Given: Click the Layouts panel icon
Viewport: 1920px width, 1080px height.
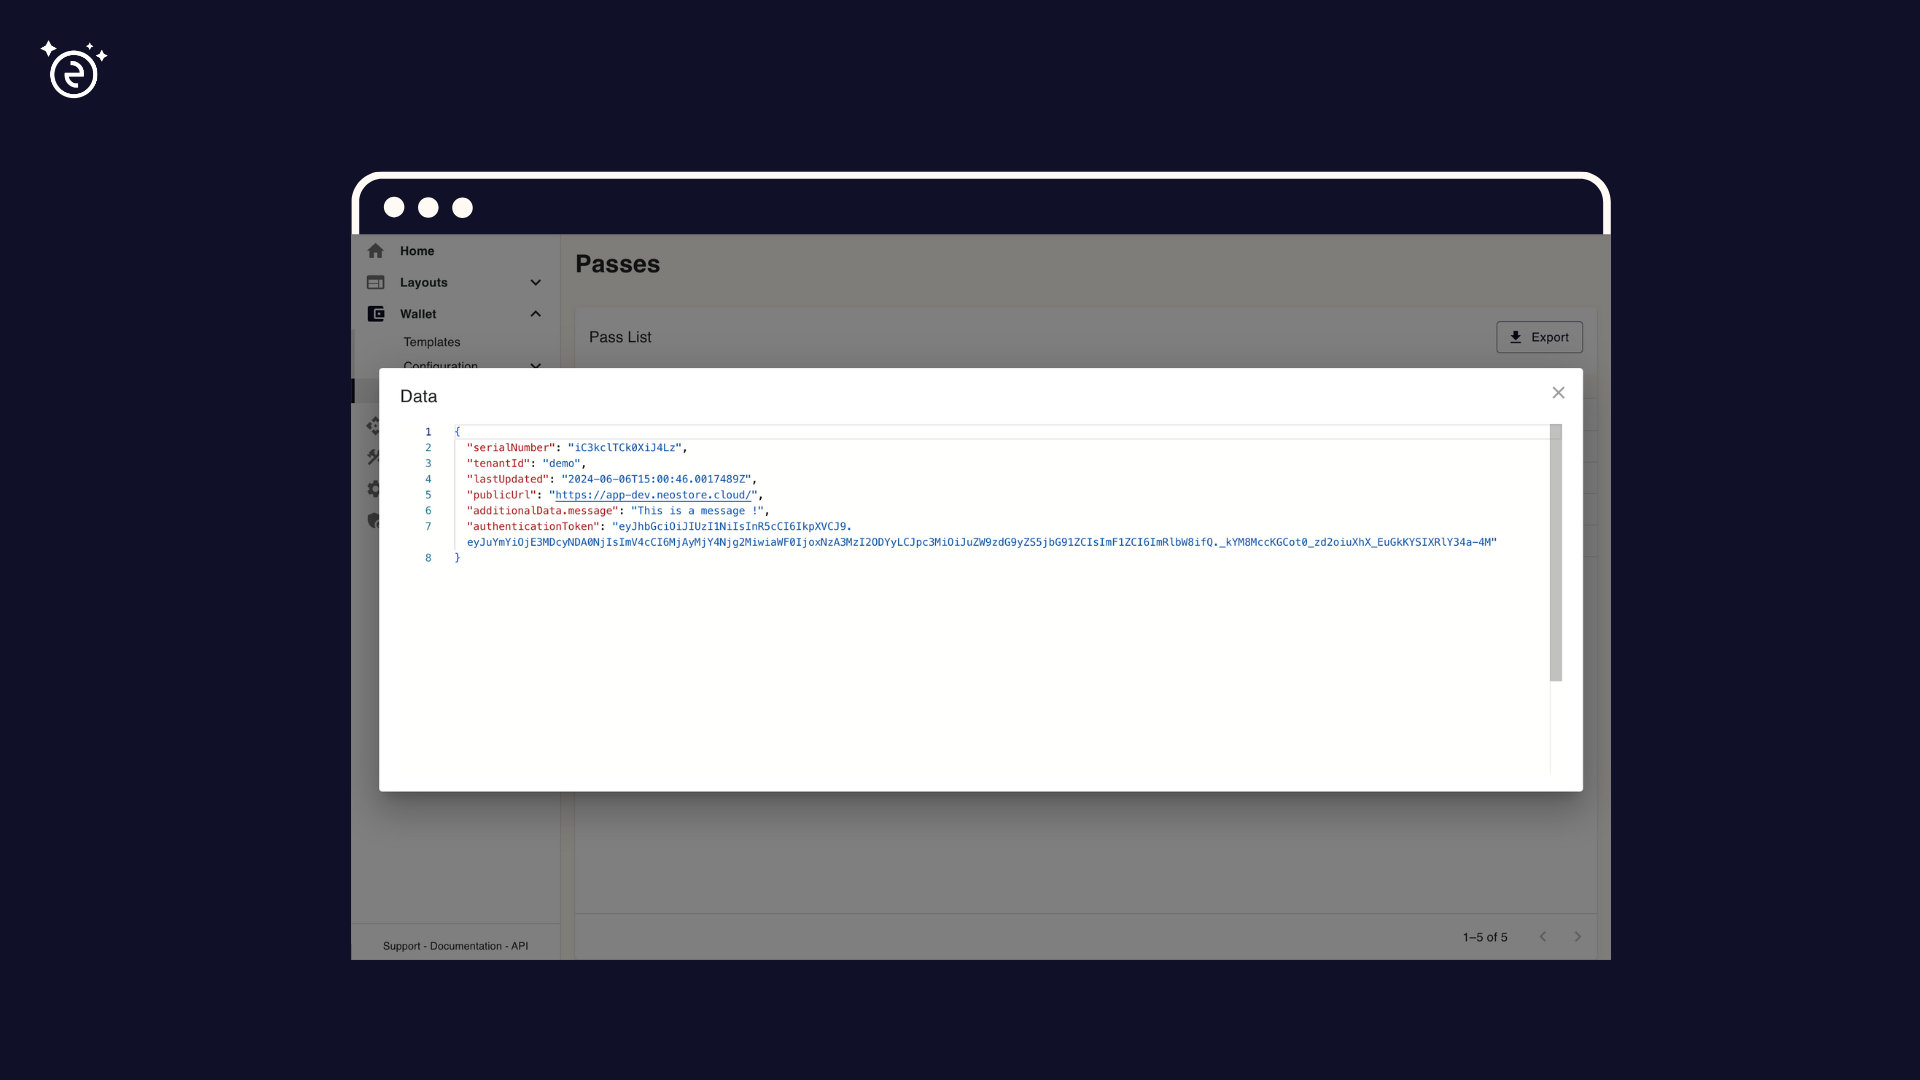Looking at the screenshot, I should click(x=375, y=283).
